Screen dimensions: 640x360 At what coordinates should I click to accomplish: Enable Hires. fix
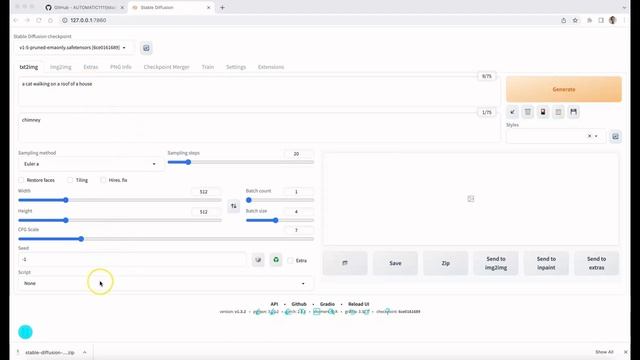point(103,180)
